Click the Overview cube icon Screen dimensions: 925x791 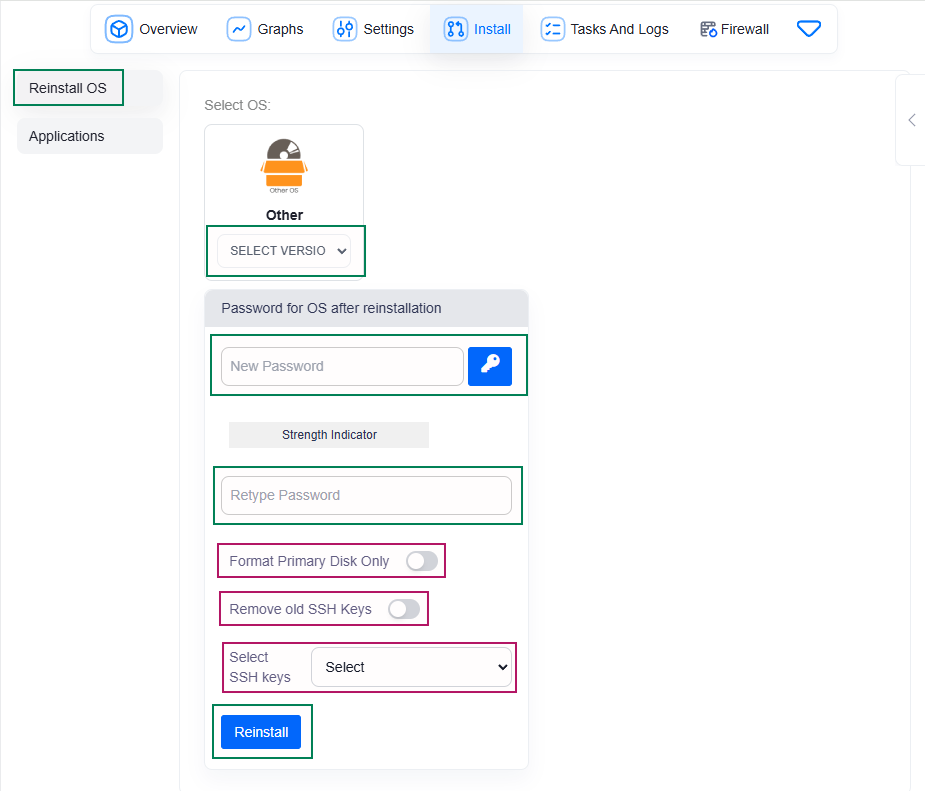pos(119,29)
